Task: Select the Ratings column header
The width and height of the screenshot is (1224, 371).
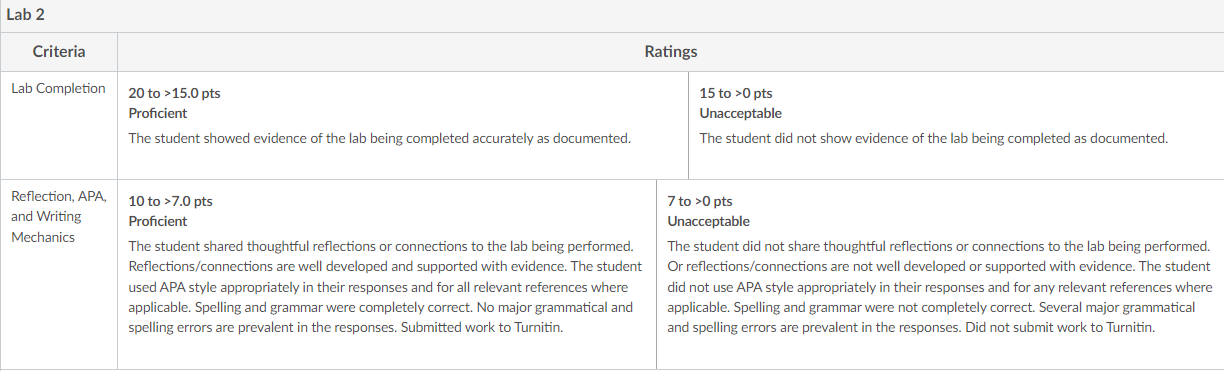Action: (671, 52)
